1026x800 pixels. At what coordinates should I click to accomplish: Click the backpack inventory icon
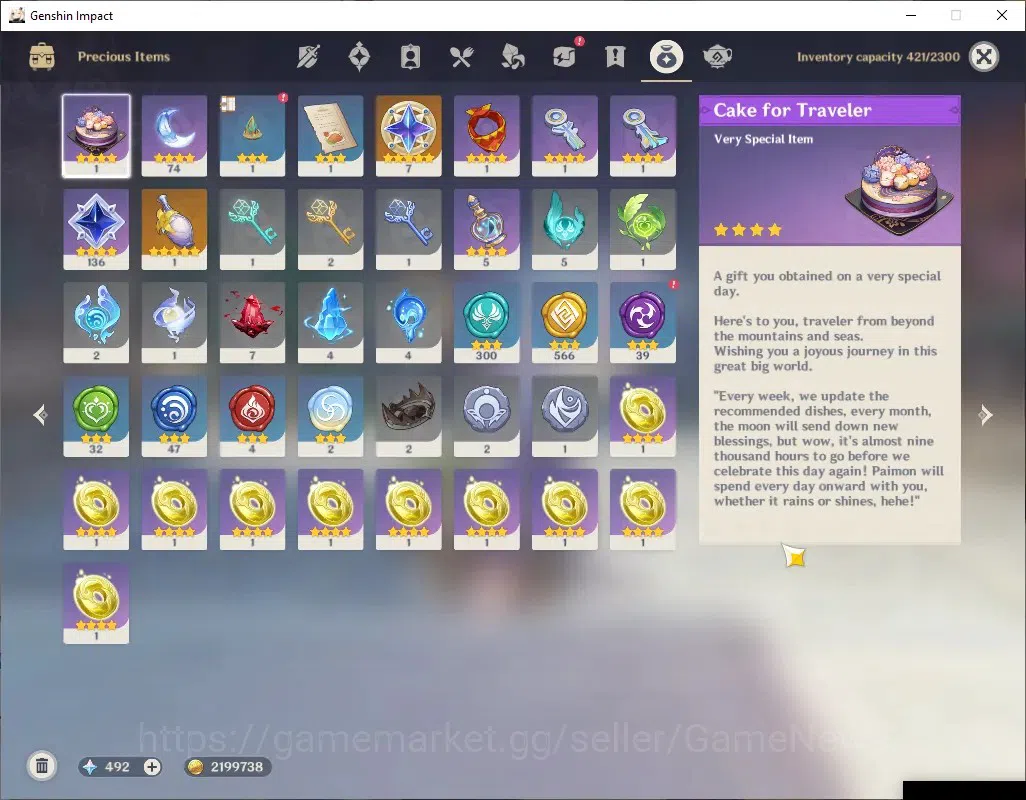pos(42,57)
